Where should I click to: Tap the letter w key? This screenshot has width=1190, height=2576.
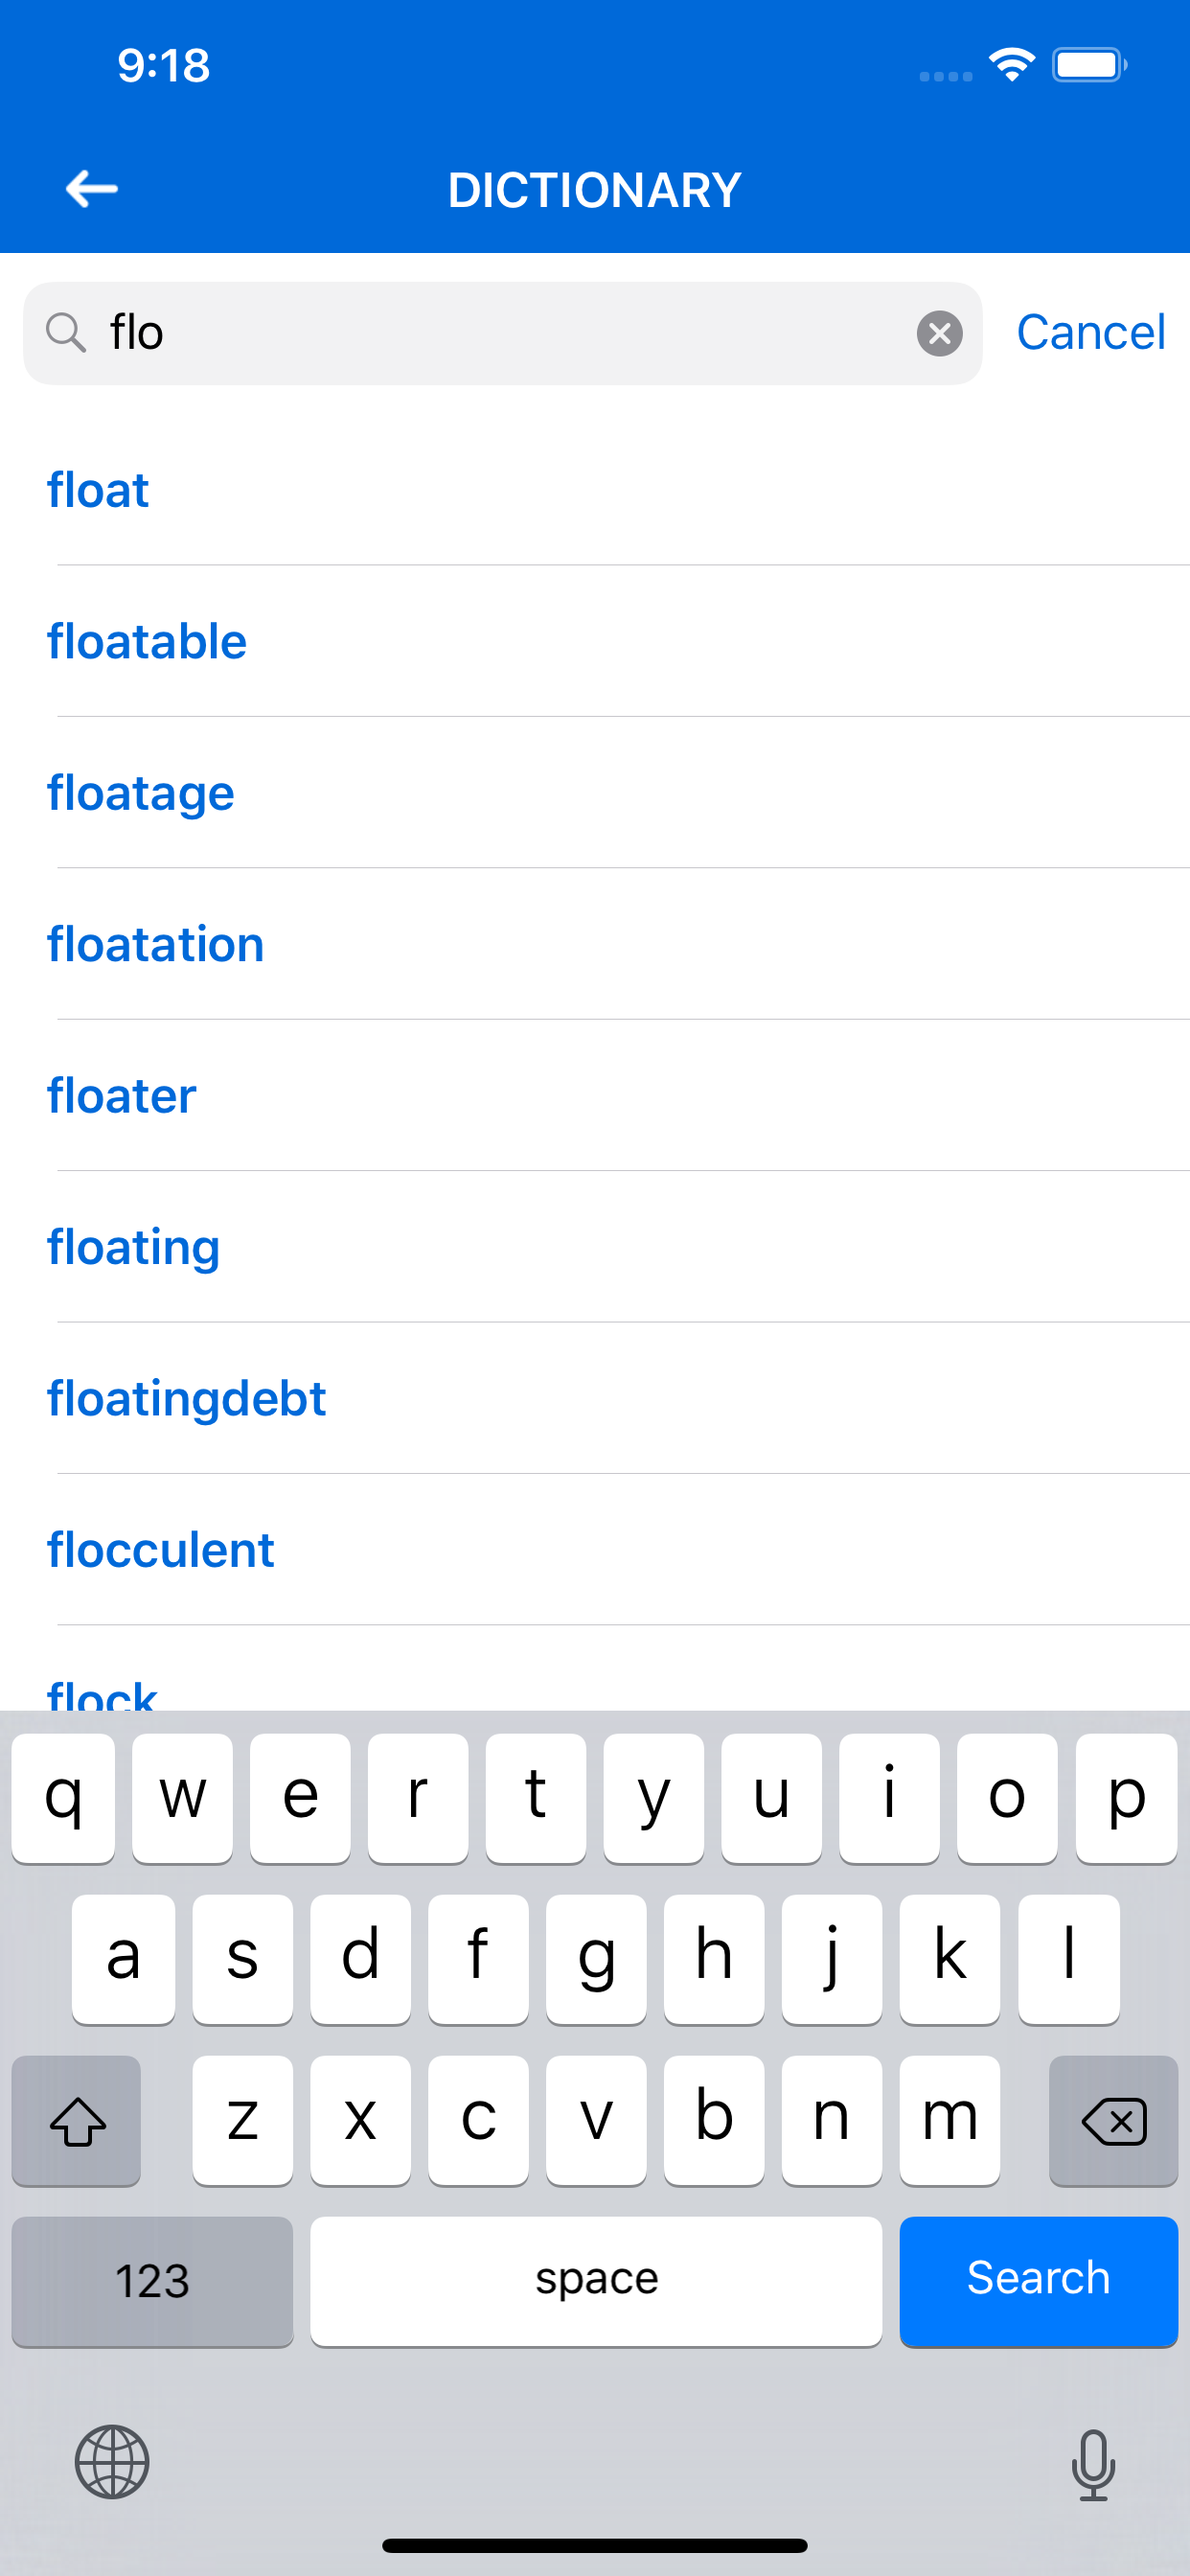click(x=182, y=1798)
